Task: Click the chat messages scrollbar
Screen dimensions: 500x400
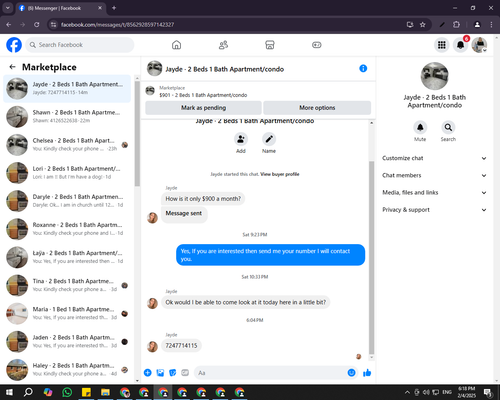Action: [x=371, y=257]
